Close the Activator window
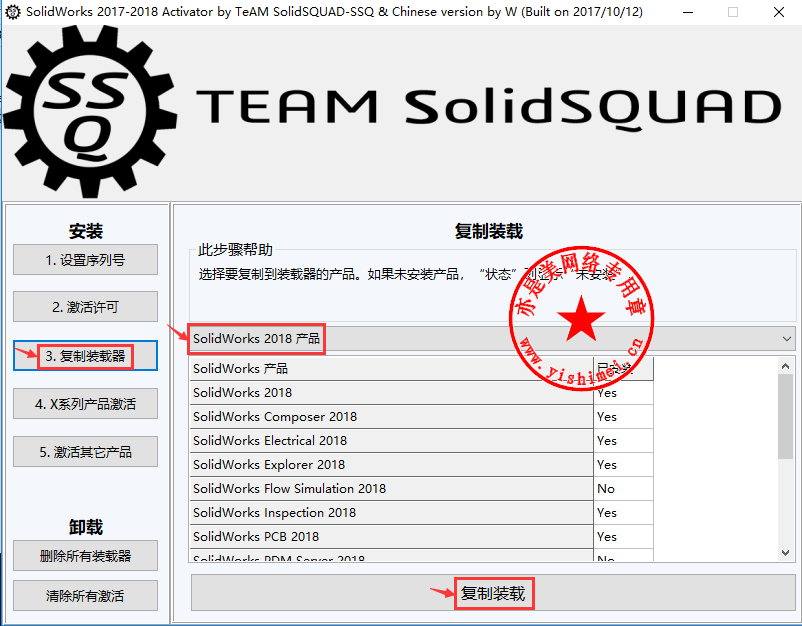The width and height of the screenshot is (802, 626). [778, 12]
